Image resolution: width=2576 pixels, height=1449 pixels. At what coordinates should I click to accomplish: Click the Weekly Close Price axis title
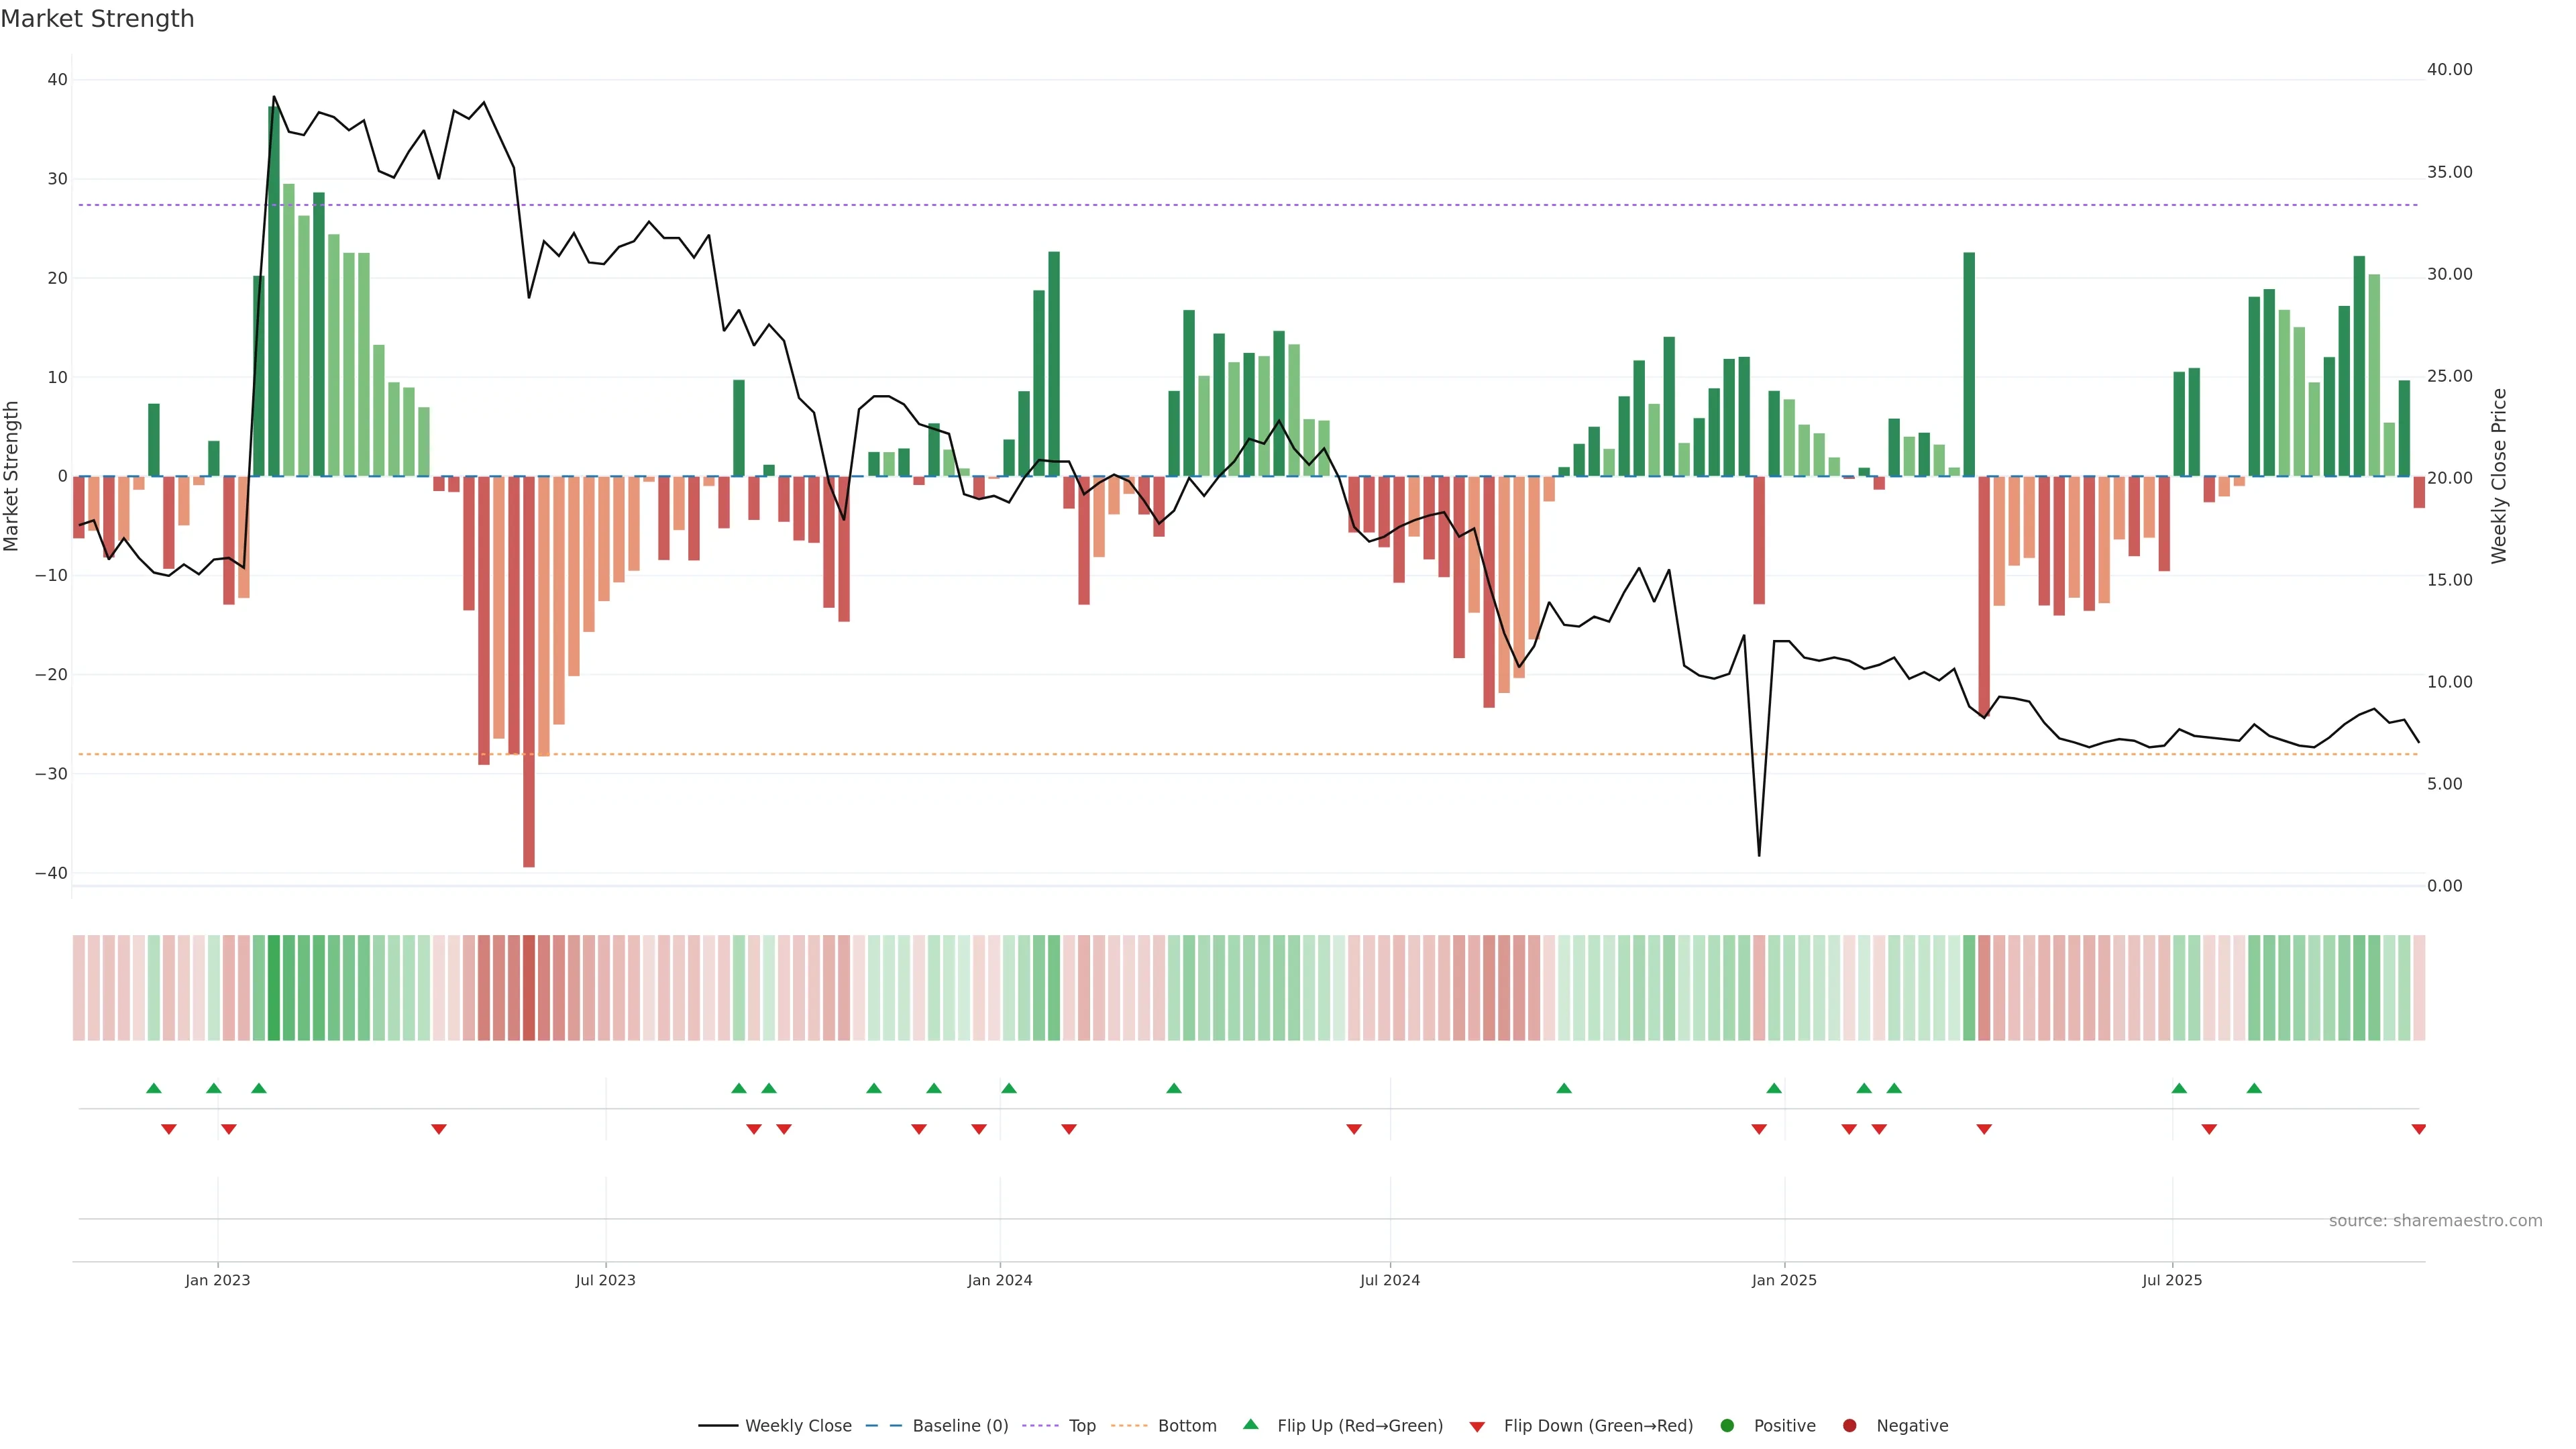(2499, 476)
